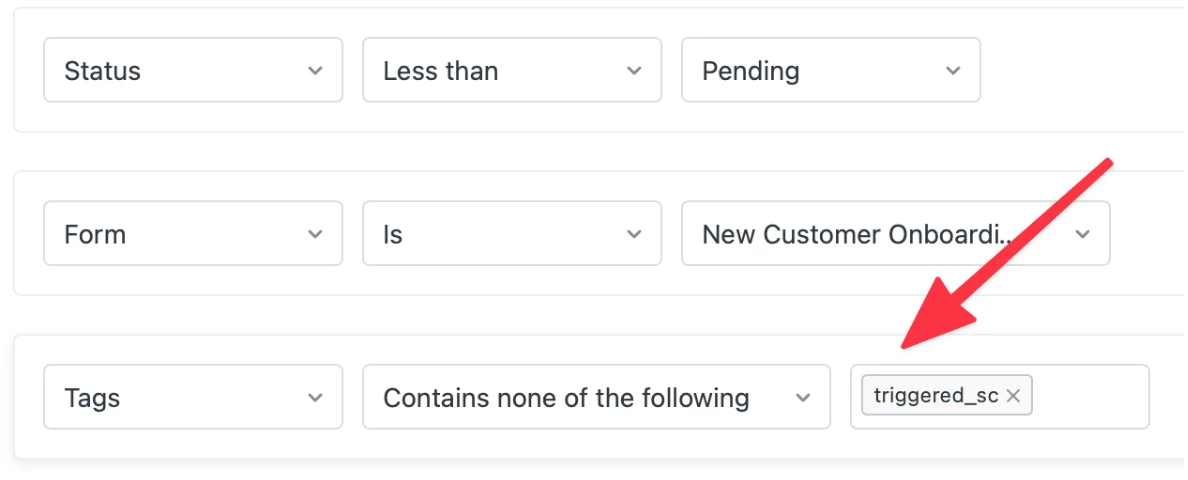Open the Form field dropdown
This screenshot has height=480, width=1188.
click(x=180, y=235)
